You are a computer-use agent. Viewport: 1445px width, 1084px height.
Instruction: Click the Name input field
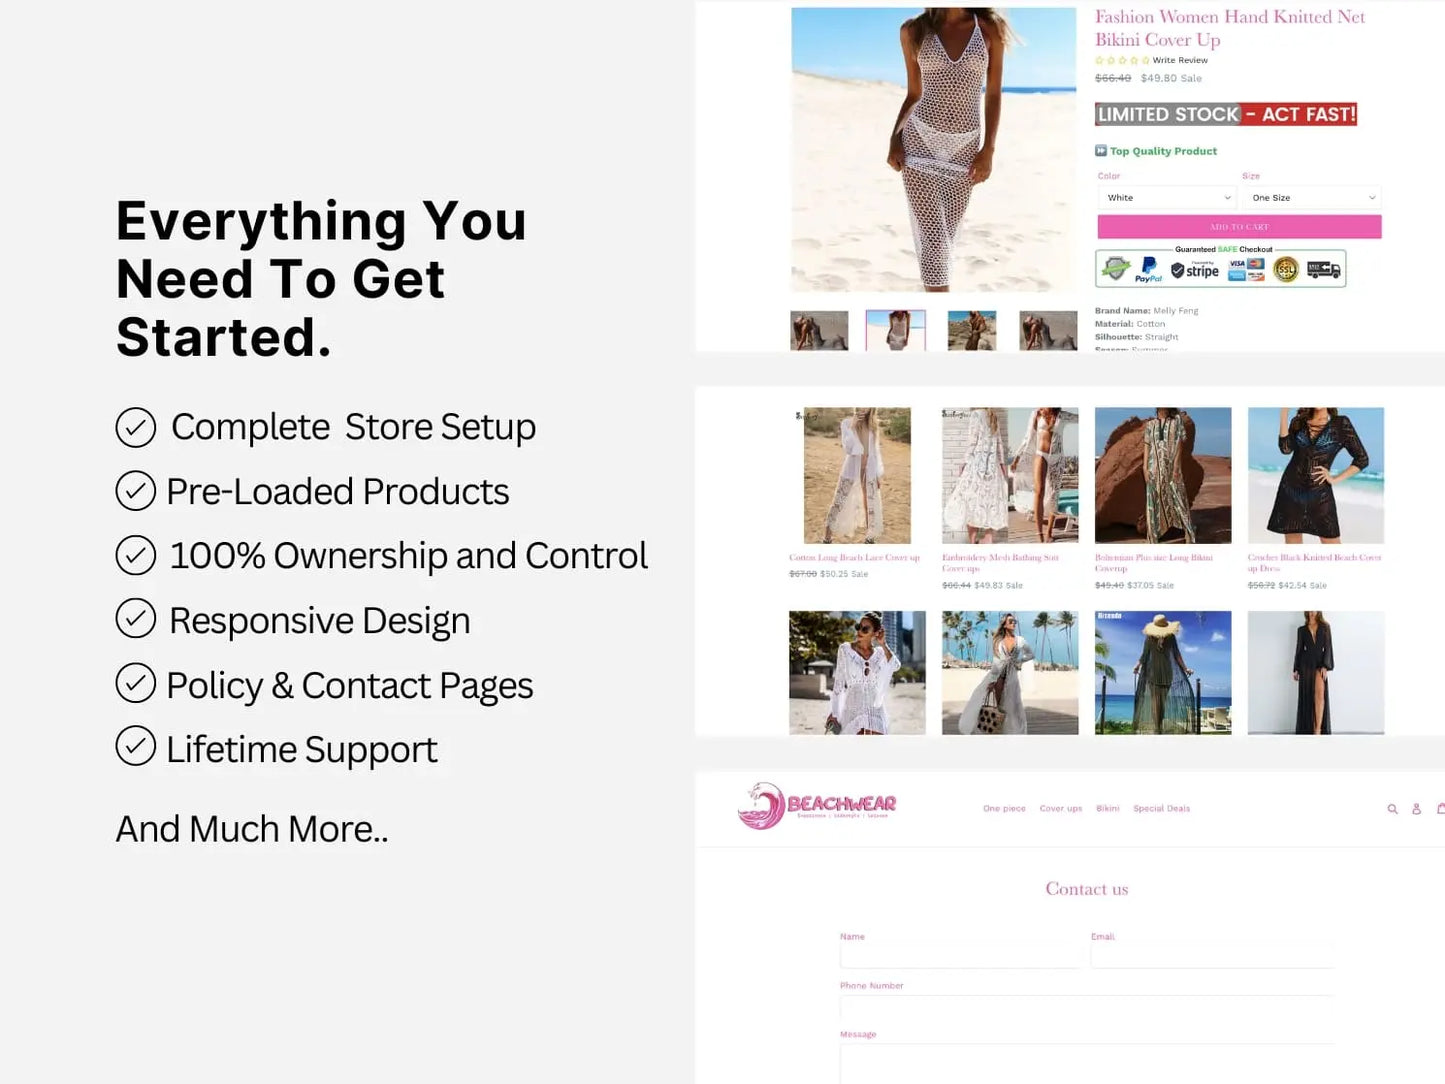tap(960, 956)
